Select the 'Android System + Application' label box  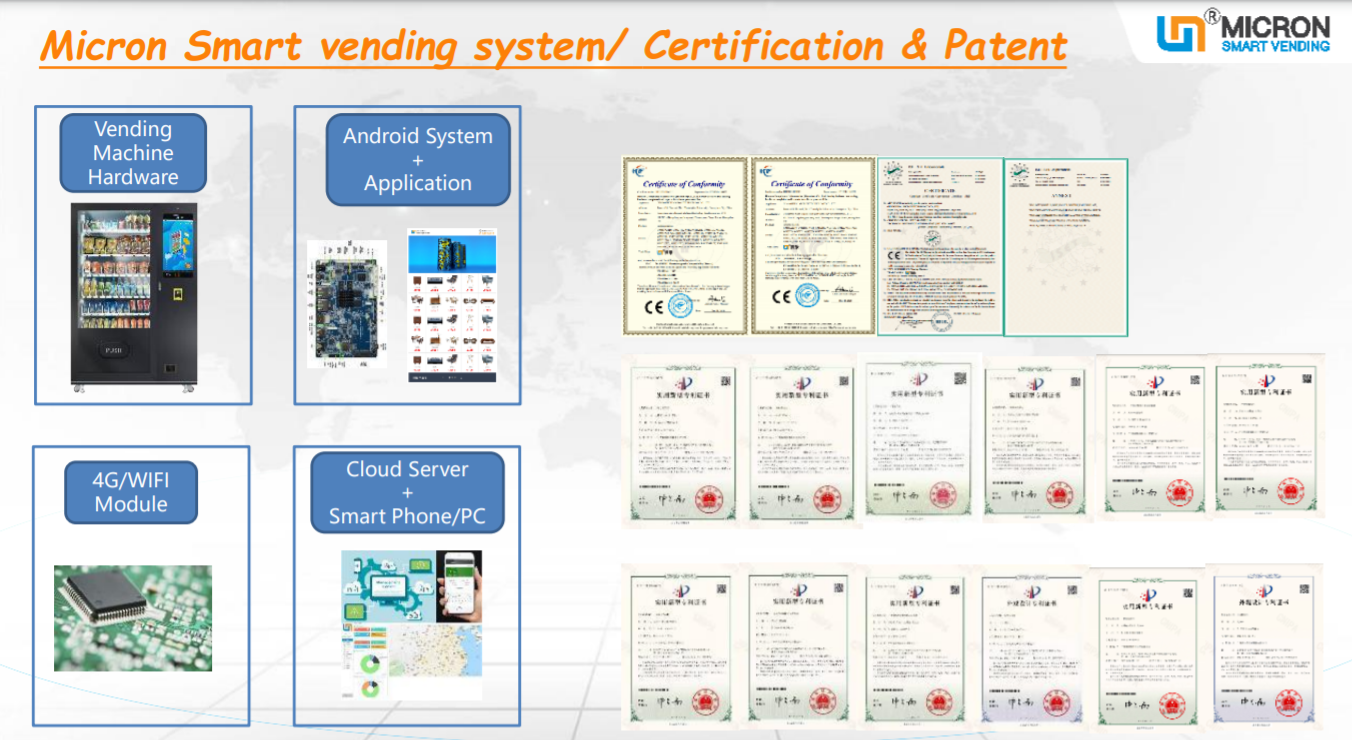418,160
